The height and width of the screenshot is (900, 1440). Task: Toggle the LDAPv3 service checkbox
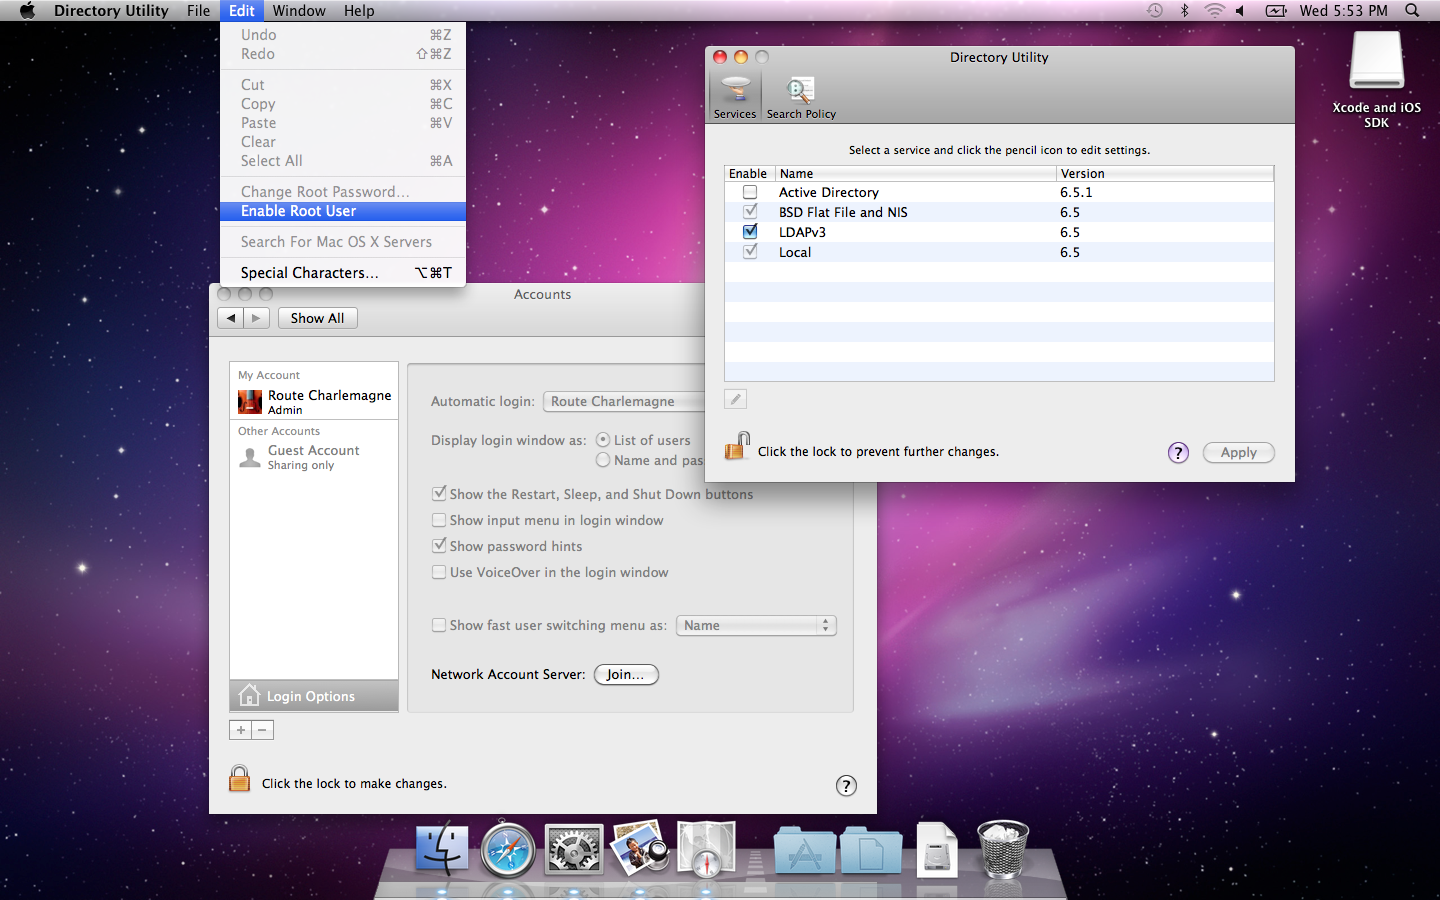coord(750,231)
